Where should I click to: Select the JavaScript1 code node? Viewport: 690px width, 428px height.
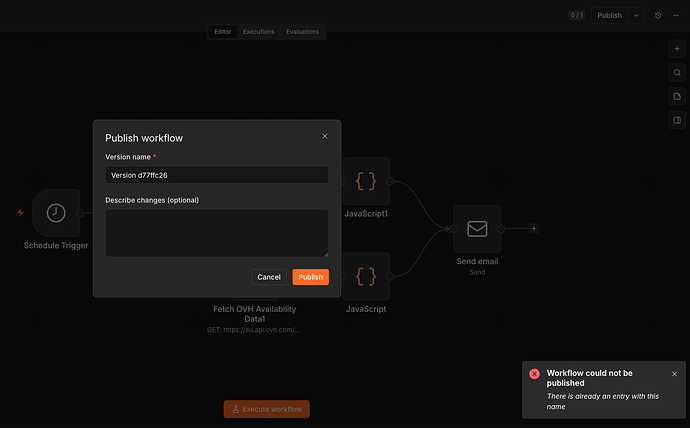click(366, 181)
